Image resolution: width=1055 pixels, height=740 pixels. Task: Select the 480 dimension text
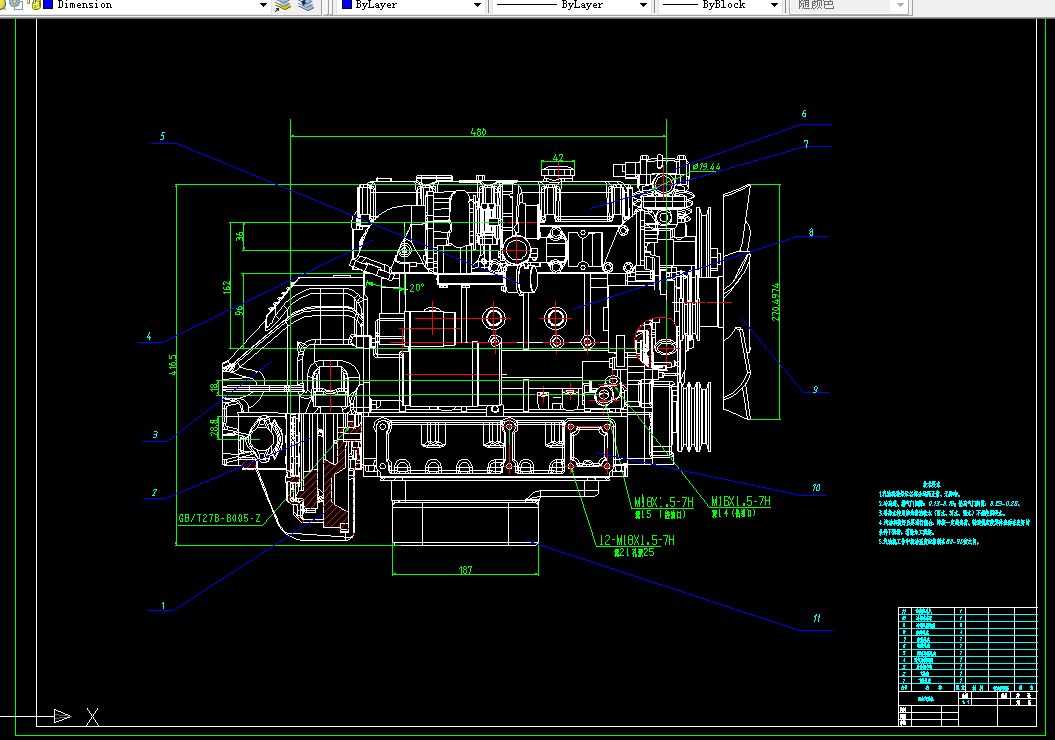click(x=478, y=132)
